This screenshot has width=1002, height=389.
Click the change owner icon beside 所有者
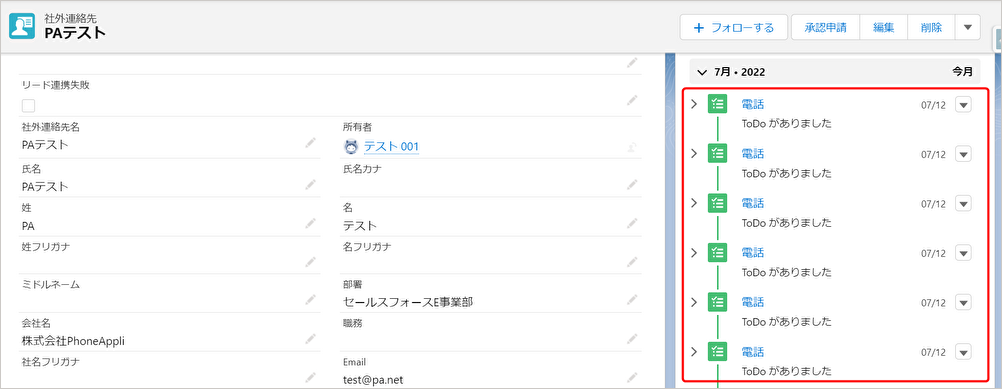click(x=632, y=147)
